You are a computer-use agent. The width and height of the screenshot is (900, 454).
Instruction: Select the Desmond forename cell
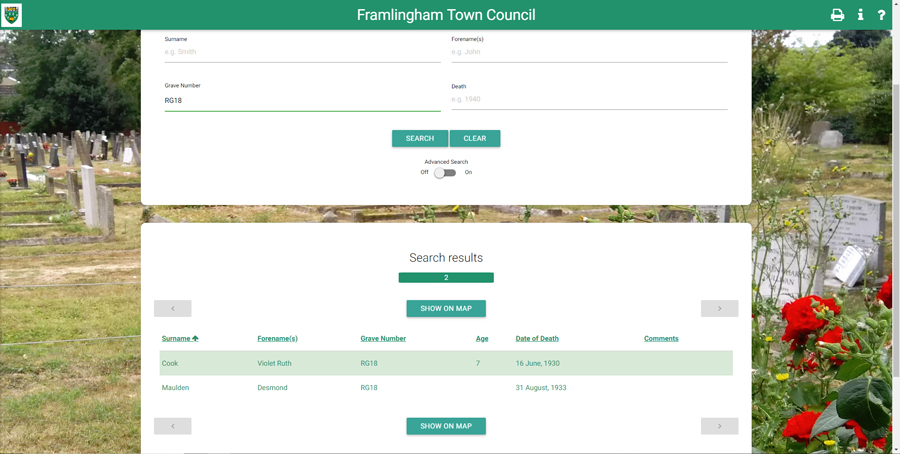point(272,387)
